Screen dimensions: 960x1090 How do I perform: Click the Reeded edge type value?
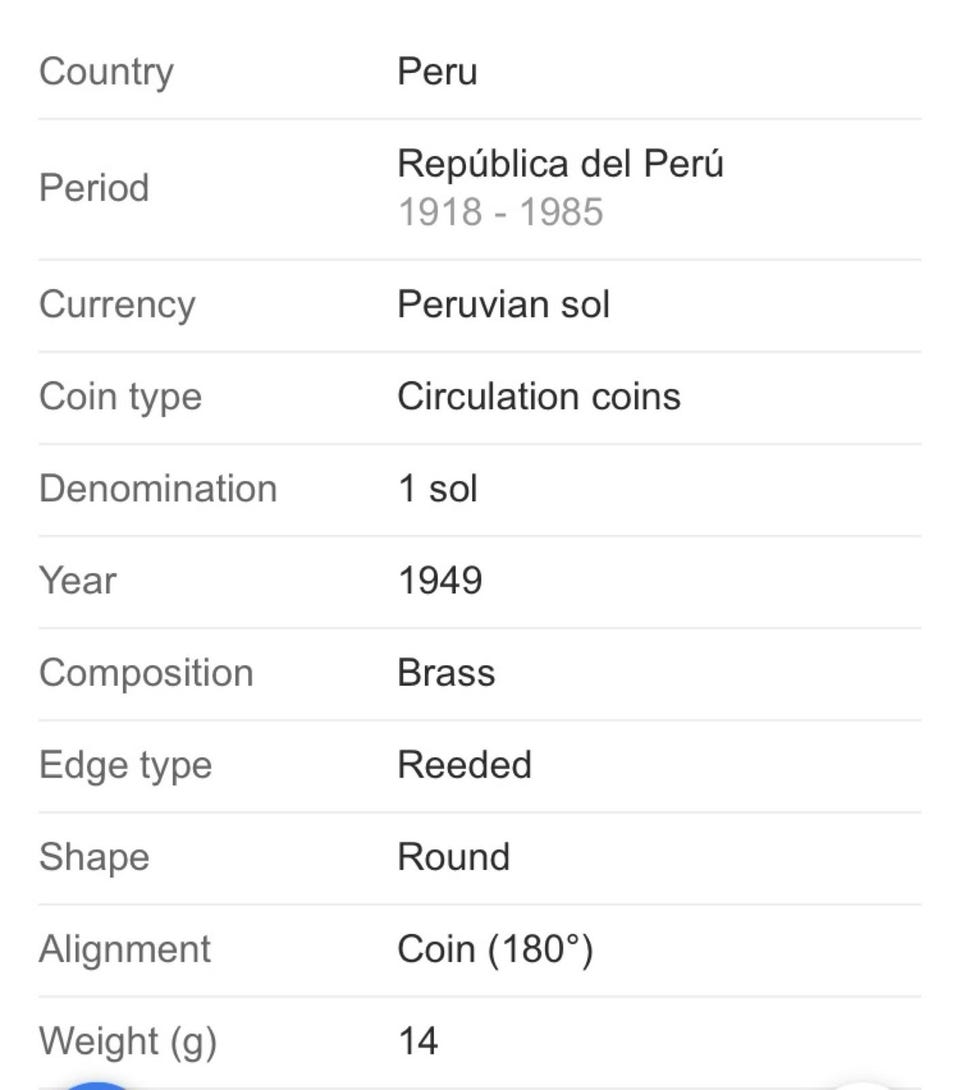pos(464,765)
